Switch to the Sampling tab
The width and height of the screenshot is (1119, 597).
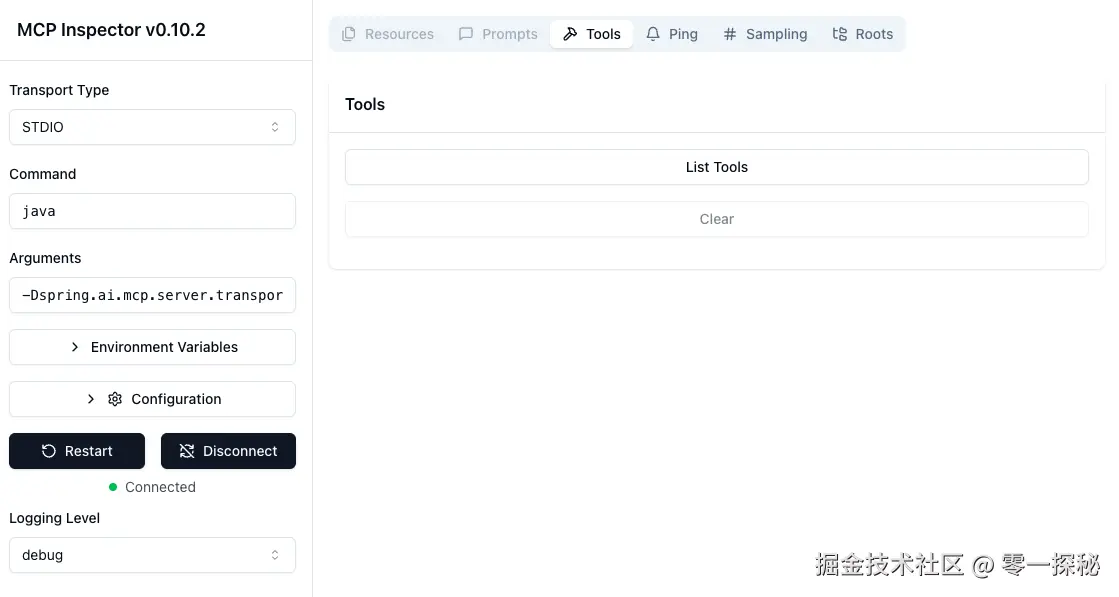pos(765,34)
